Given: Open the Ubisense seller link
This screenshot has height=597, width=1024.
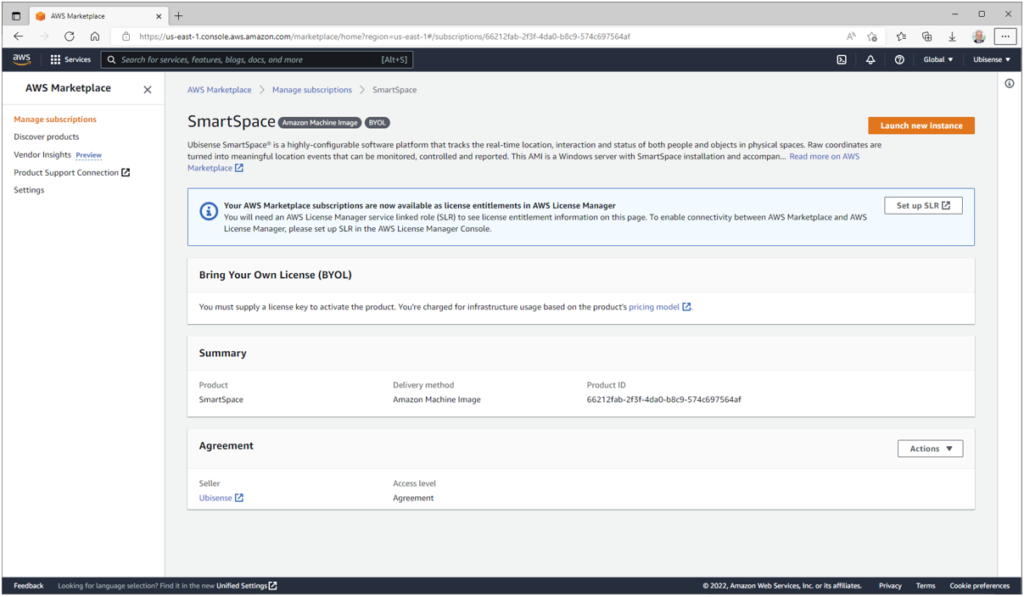Looking at the screenshot, I should tap(221, 498).
